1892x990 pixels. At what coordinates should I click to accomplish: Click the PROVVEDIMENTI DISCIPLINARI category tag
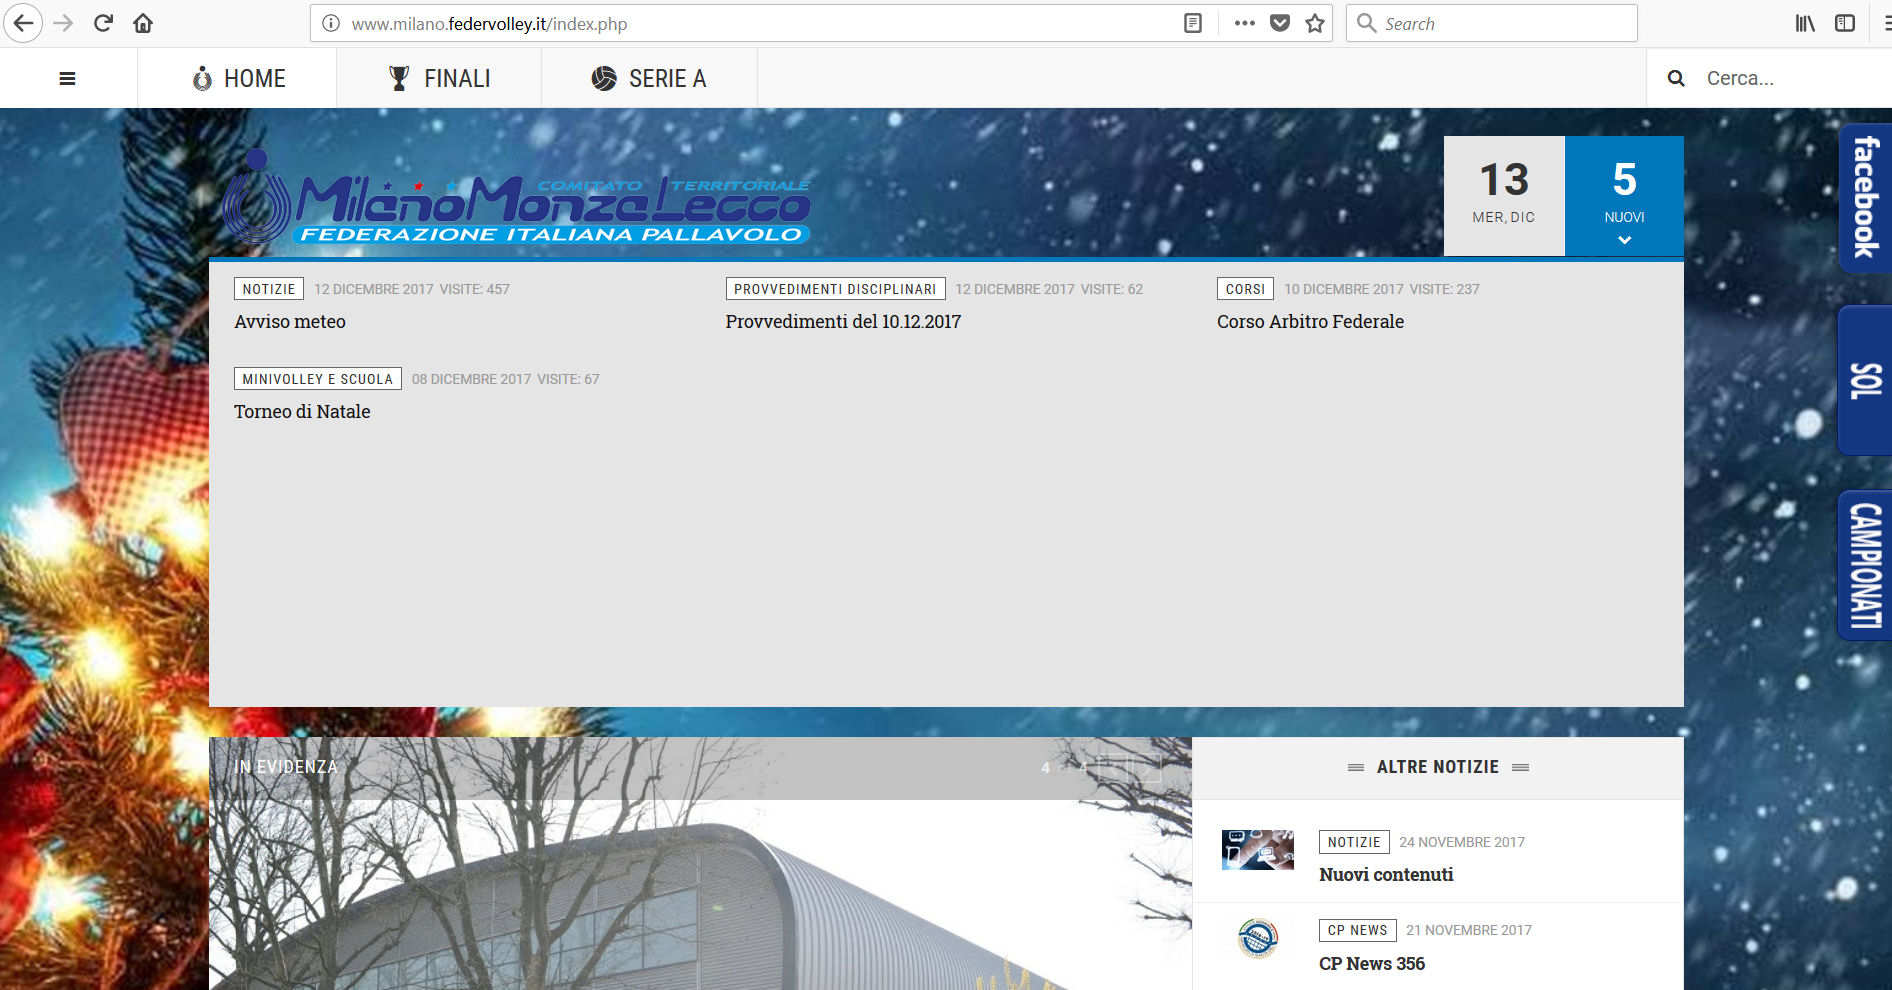[x=835, y=289]
